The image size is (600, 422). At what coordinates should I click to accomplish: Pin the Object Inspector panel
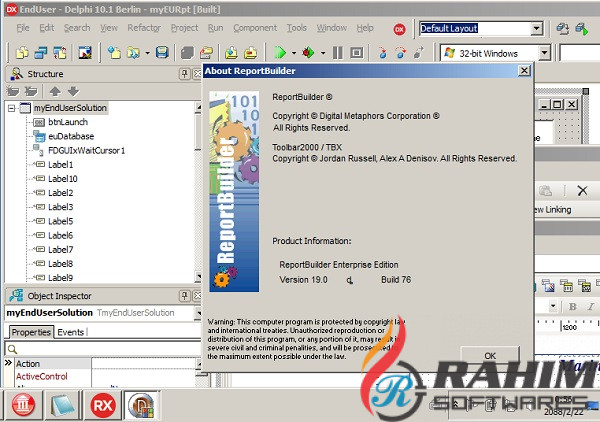pos(184,296)
